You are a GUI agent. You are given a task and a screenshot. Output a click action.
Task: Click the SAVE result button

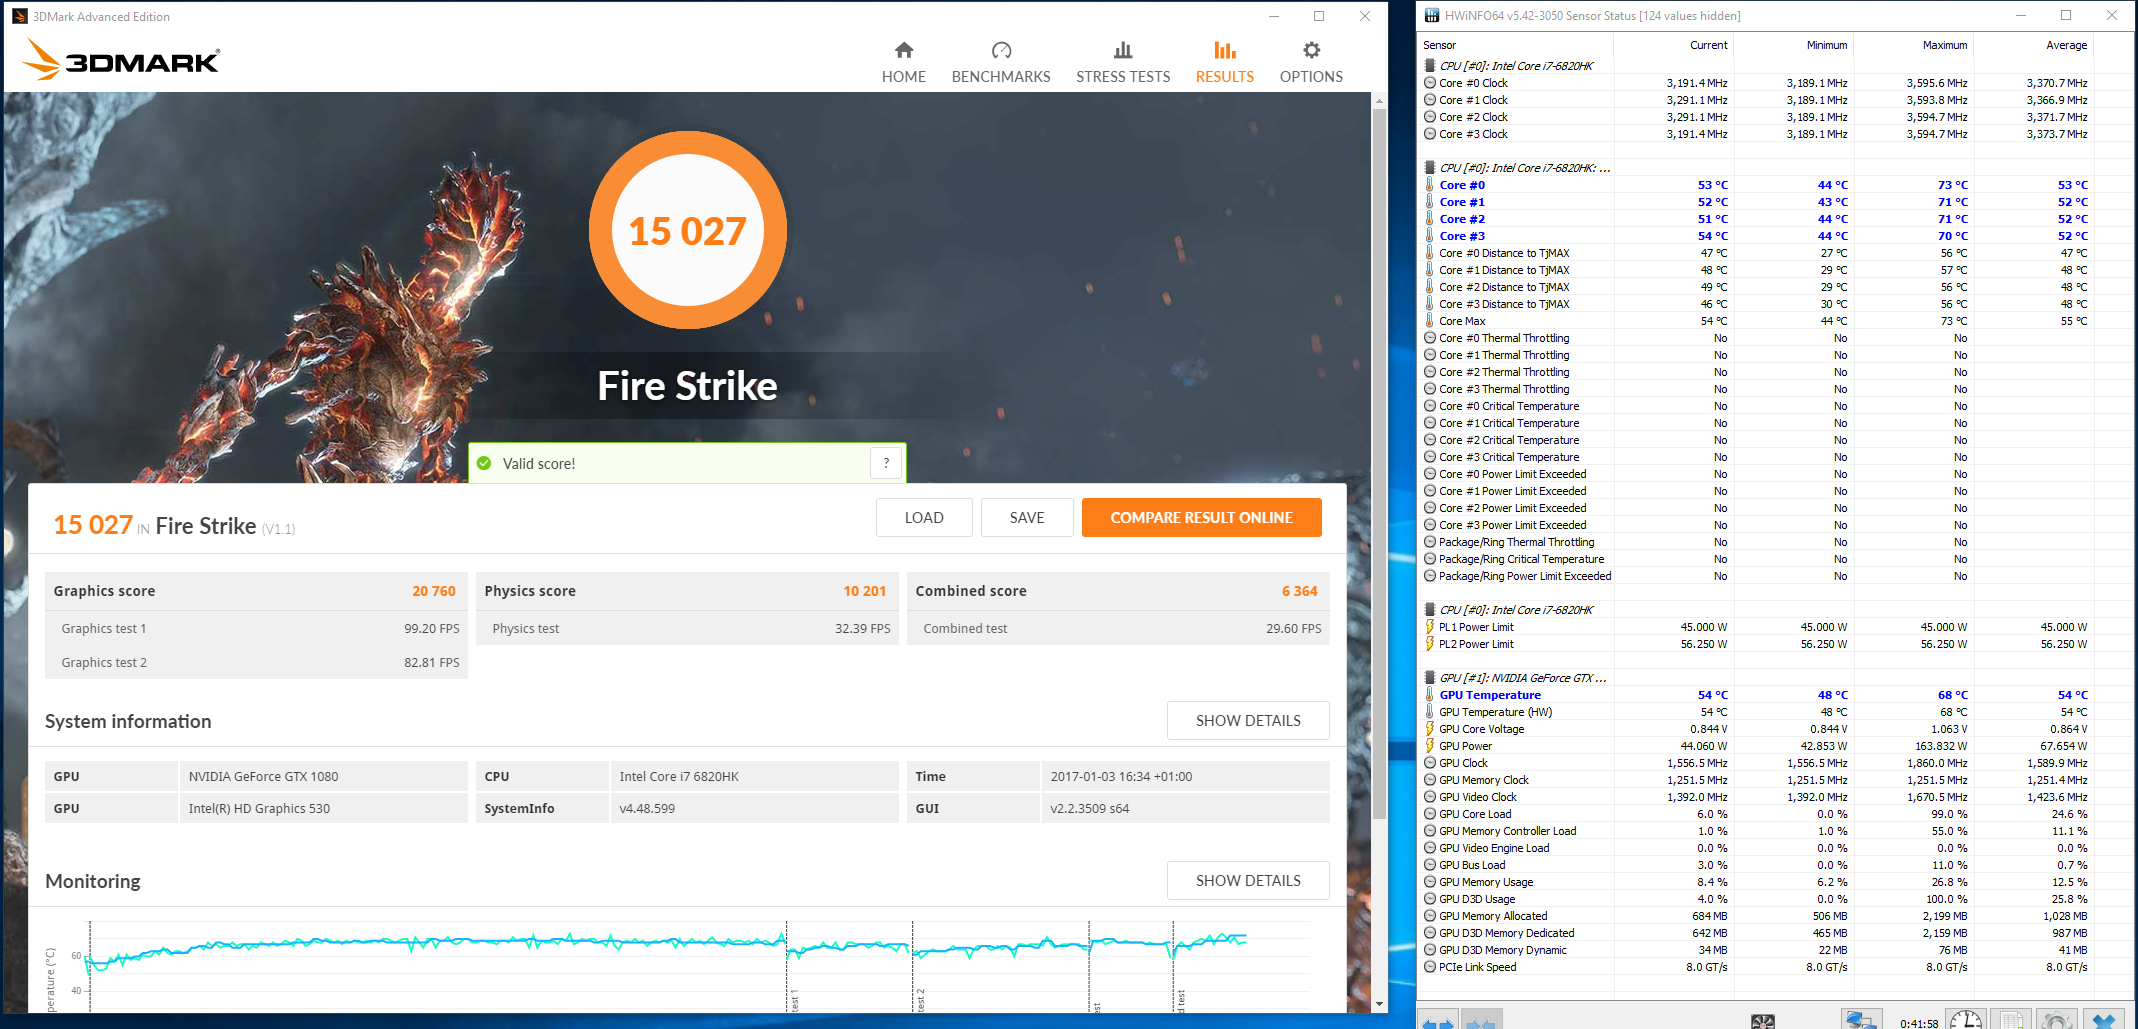tap(1027, 517)
